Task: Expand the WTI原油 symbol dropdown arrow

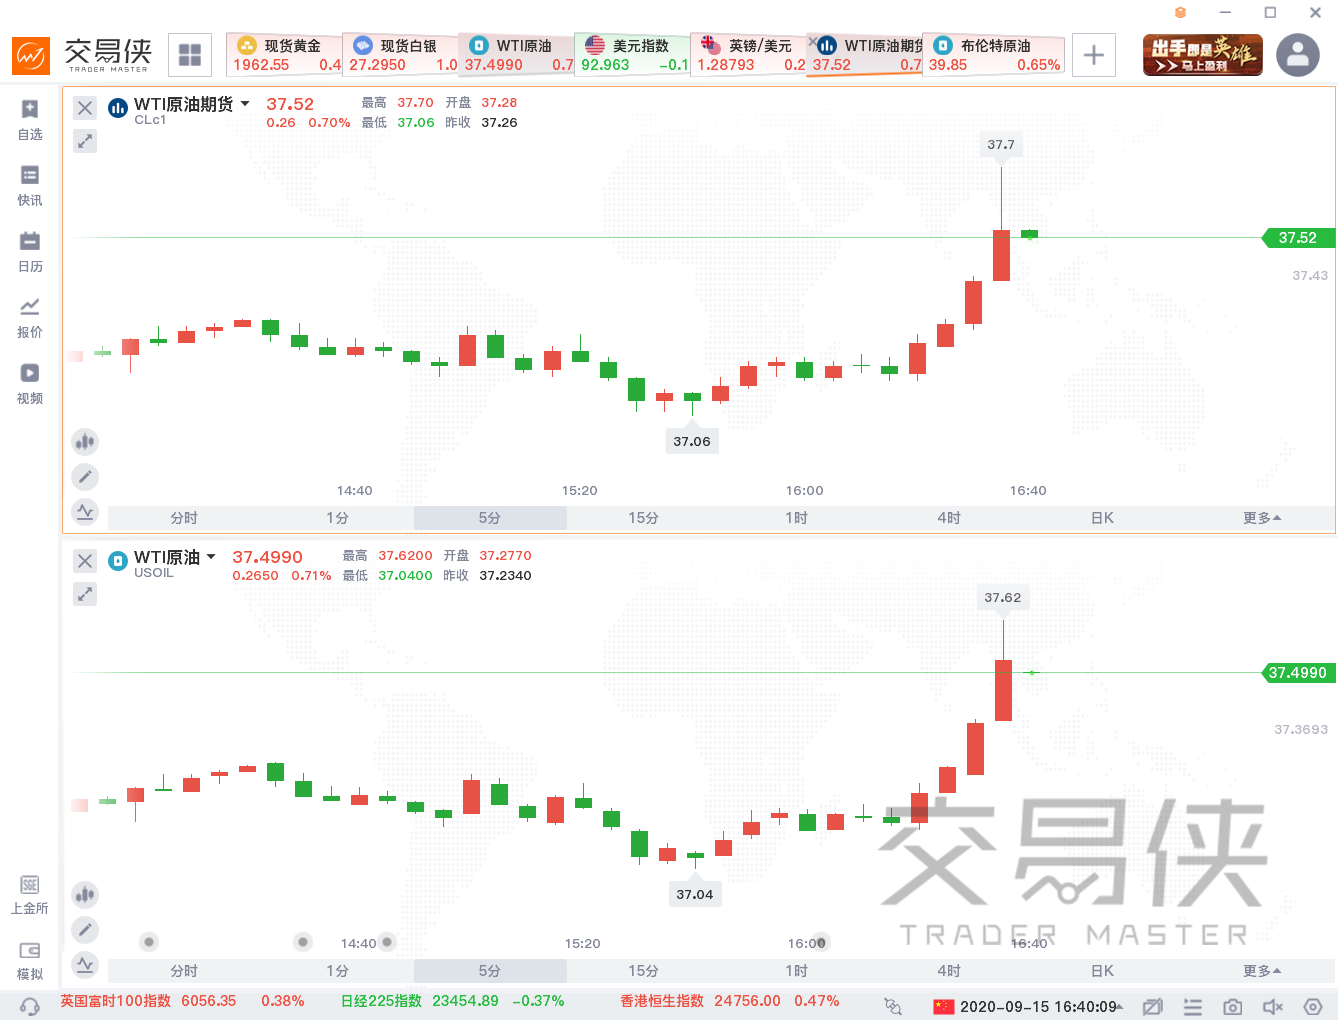Action: tap(211, 557)
